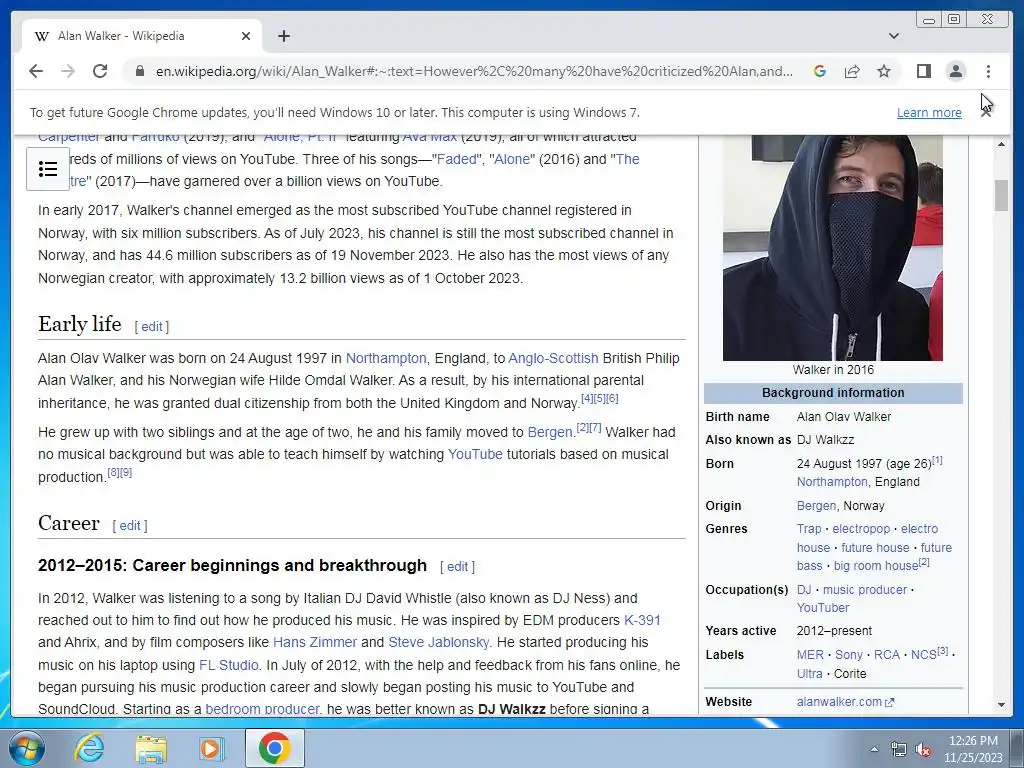1024x768 pixels.
Task: Open the network tray icon
Action: click(x=899, y=750)
